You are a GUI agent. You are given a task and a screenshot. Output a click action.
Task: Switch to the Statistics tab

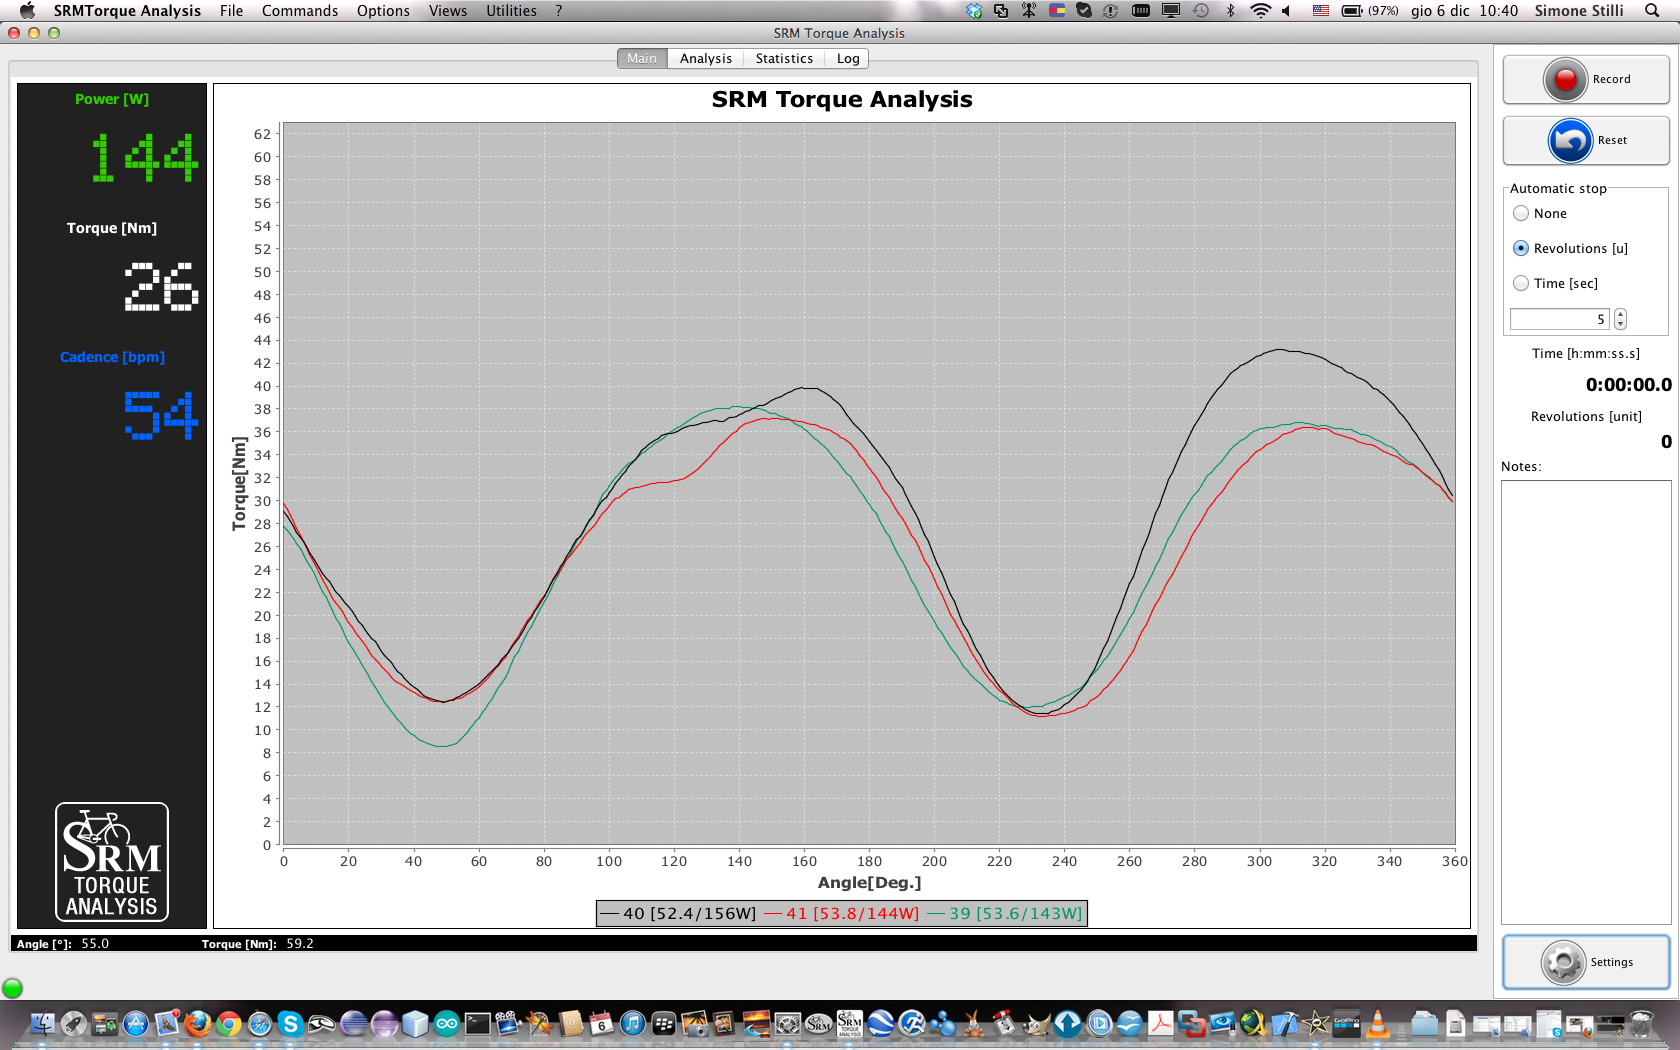click(x=784, y=58)
